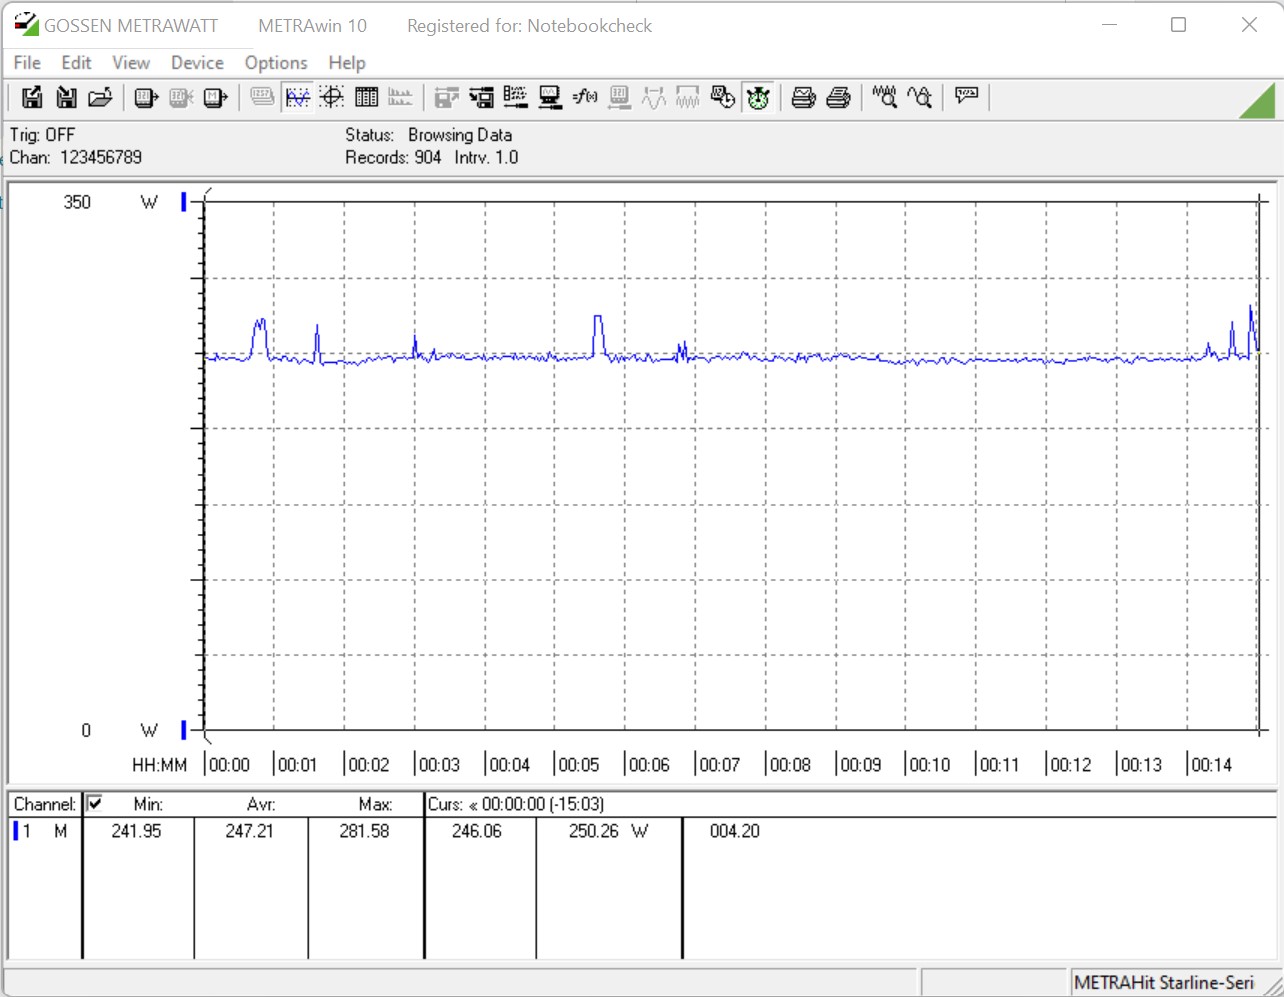Click the greyed bar graph view icon

click(x=400, y=97)
